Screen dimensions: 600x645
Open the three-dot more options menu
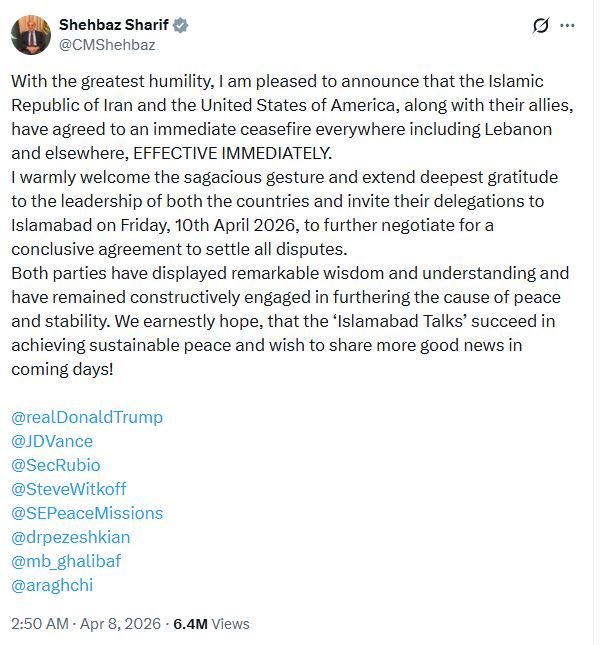point(568,25)
